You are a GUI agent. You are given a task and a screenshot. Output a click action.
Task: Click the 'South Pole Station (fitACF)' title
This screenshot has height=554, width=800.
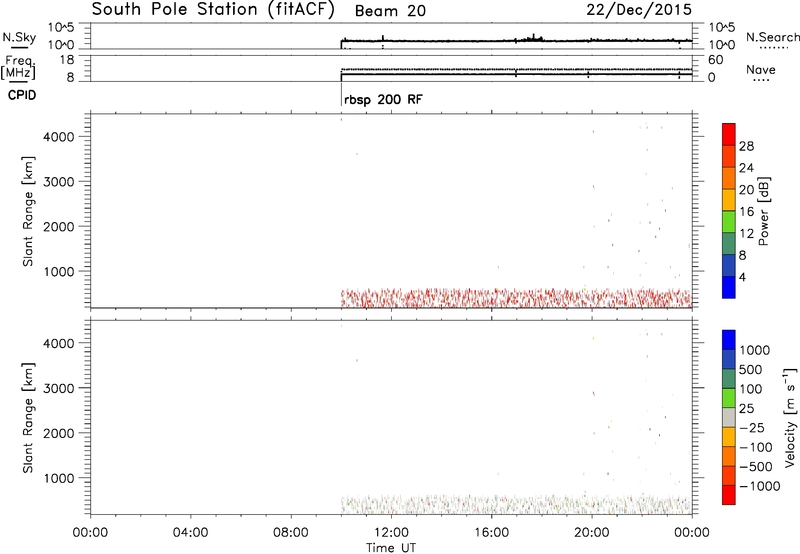[x=213, y=10]
